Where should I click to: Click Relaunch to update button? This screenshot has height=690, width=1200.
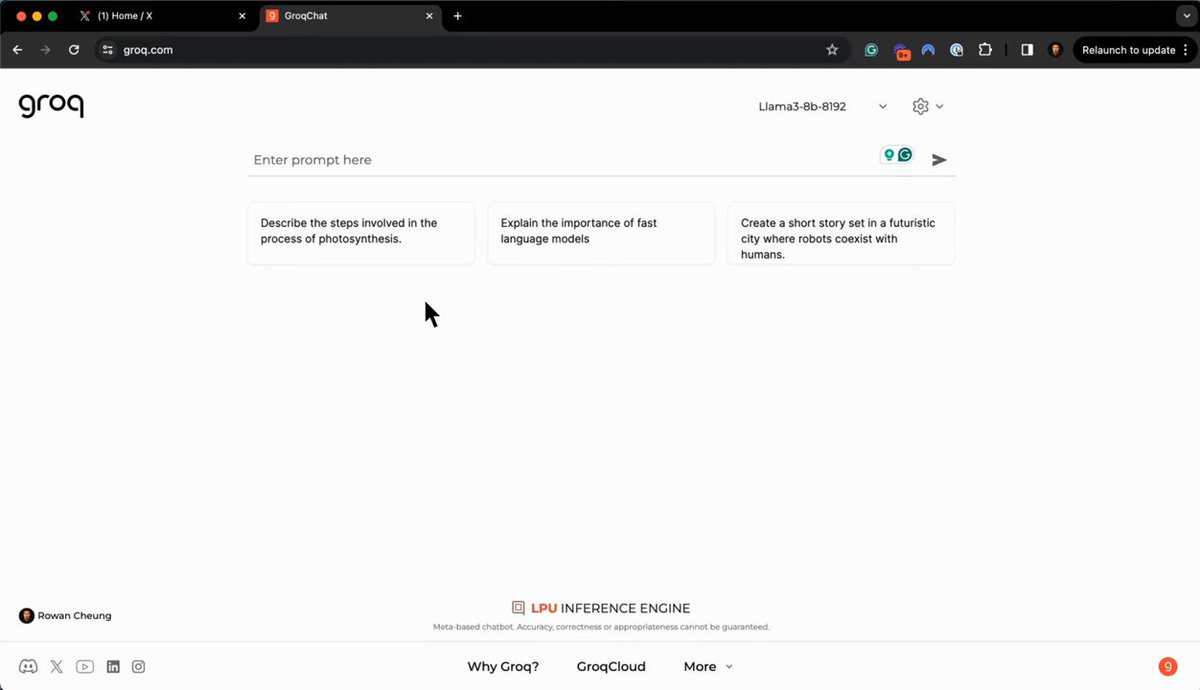(1133, 50)
